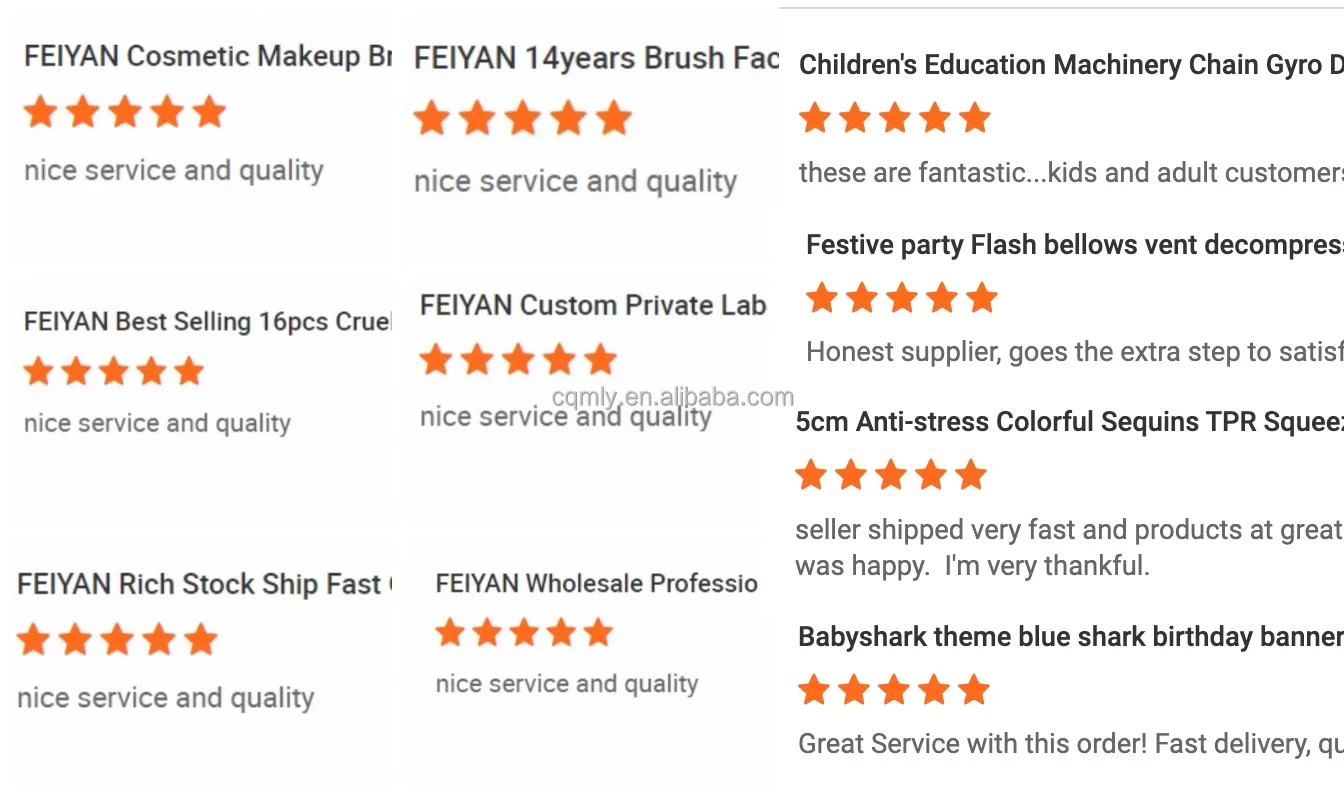Click first star under FEIYAN Rich Stock title
This screenshot has height=796, width=1344.
tap(33, 640)
